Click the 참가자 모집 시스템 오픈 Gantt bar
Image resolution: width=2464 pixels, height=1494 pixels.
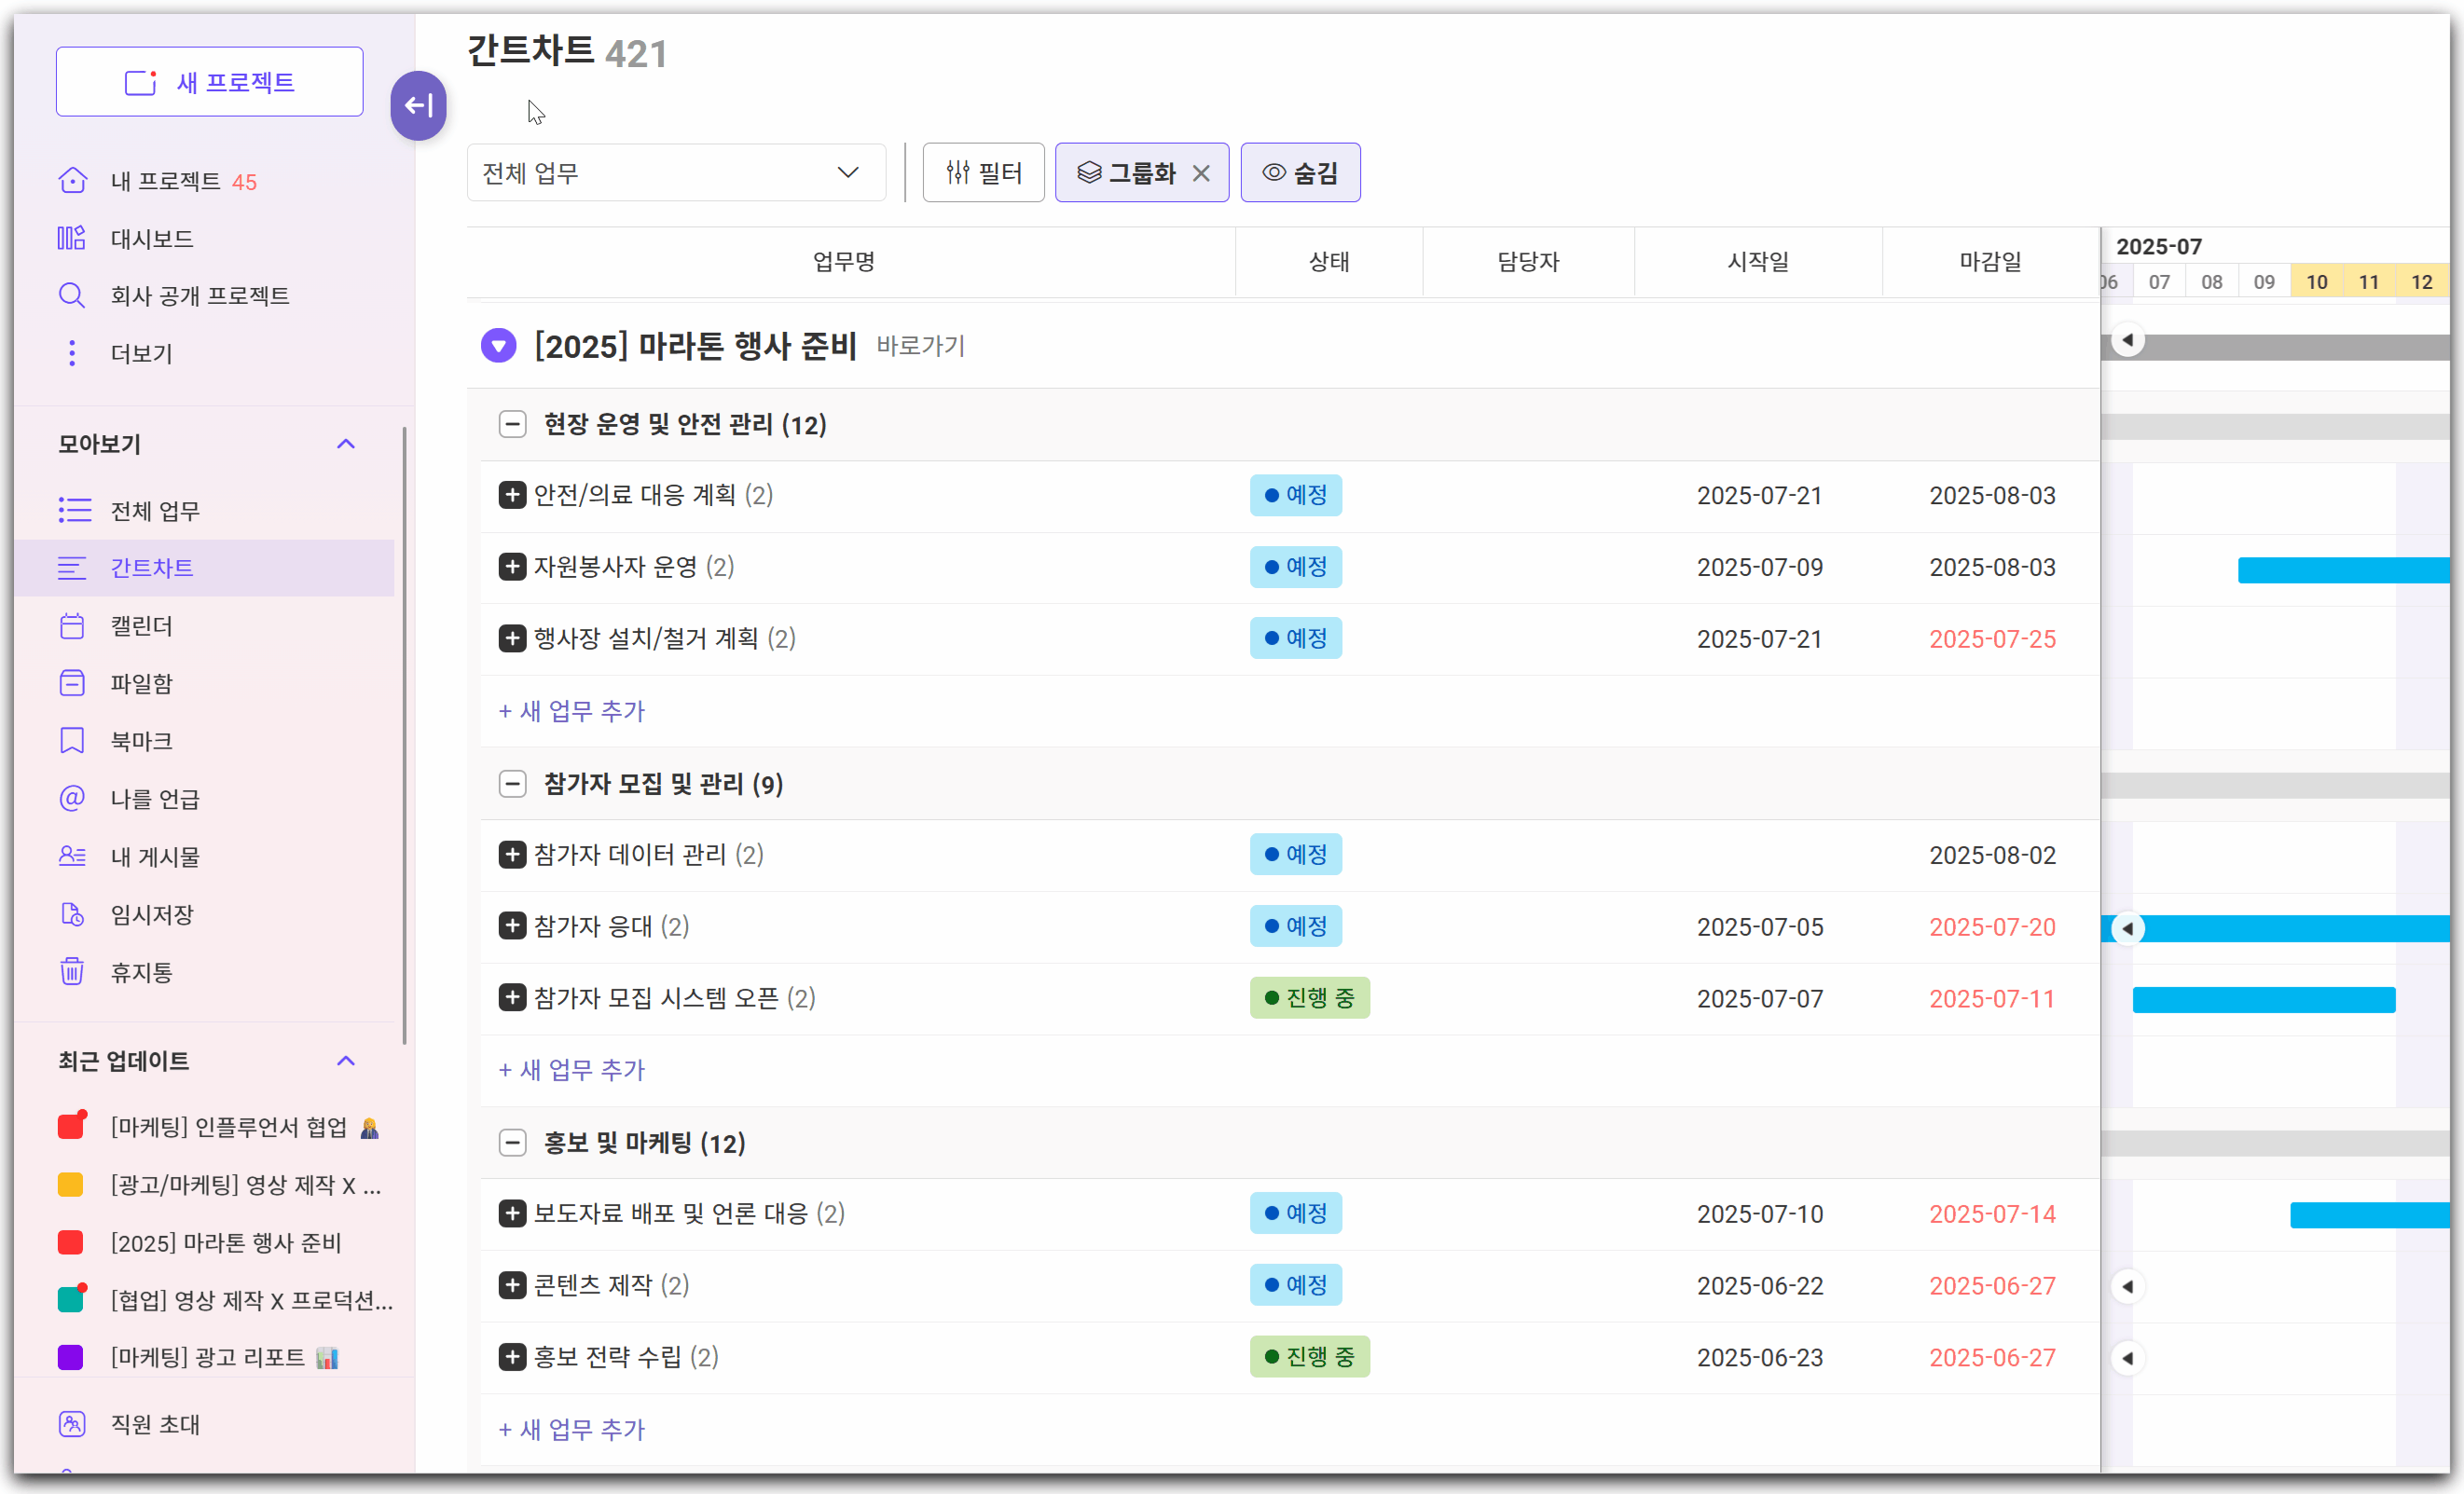pyautogui.click(x=2263, y=999)
